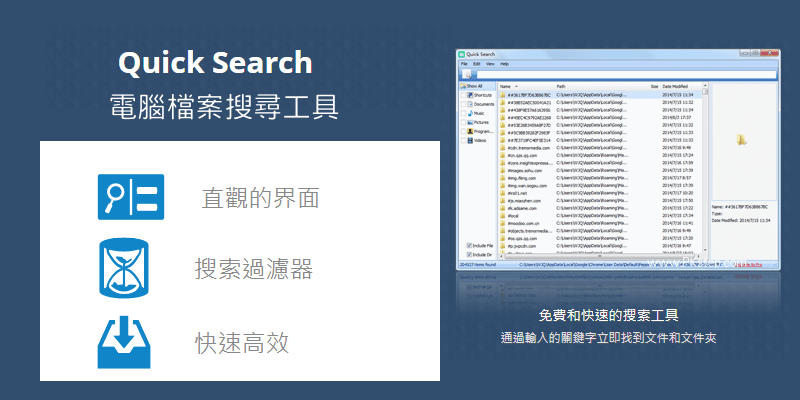Tick the Documents checkbox

point(464,104)
